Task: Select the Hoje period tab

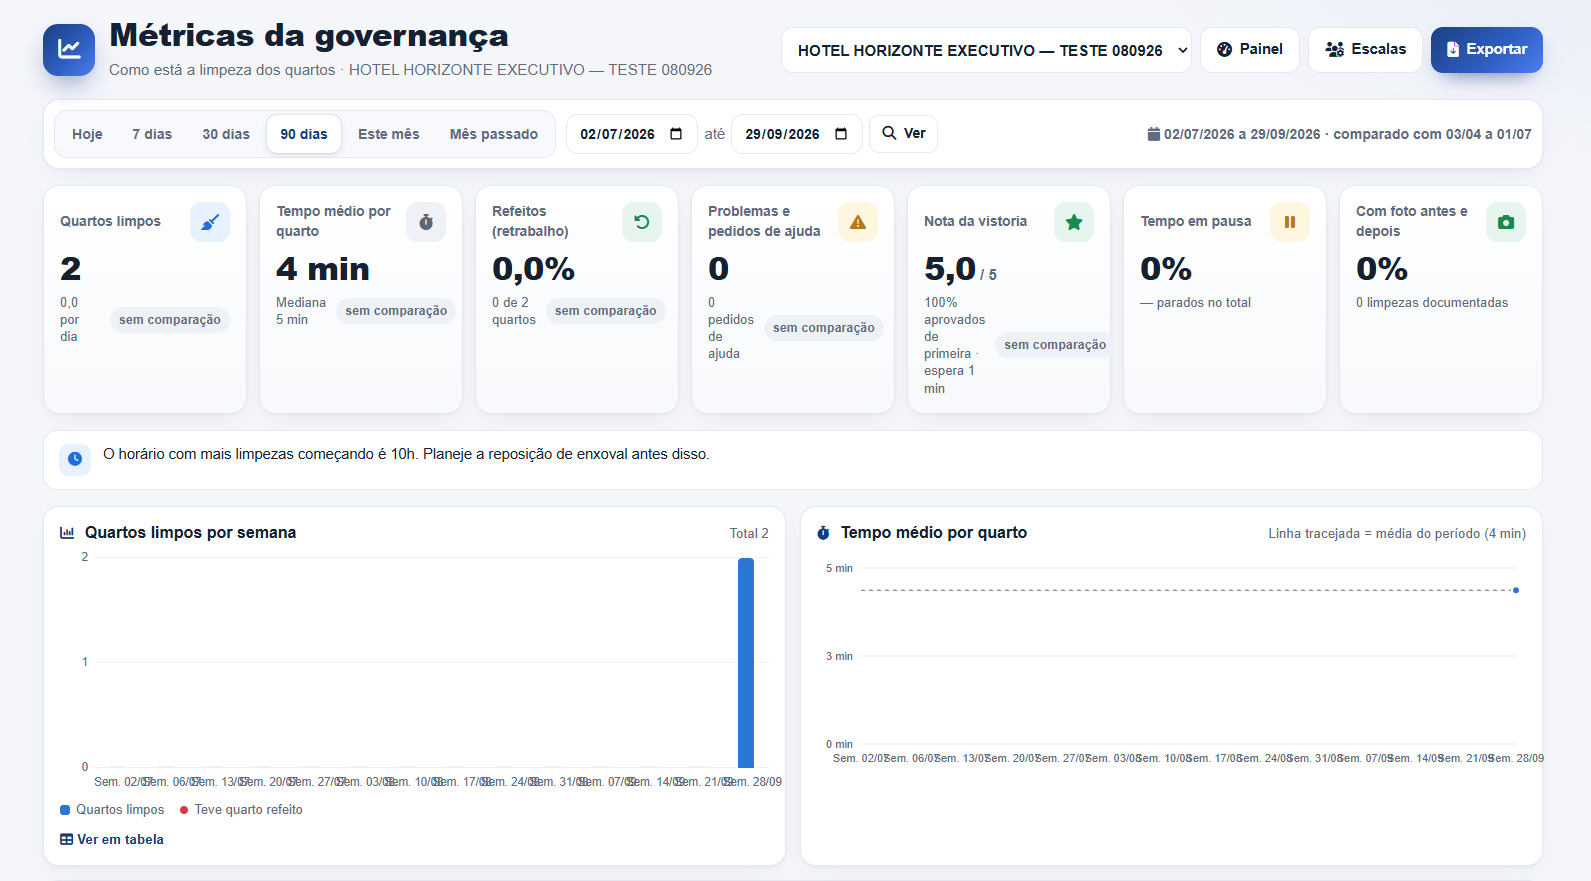Action: click(87, 134)
